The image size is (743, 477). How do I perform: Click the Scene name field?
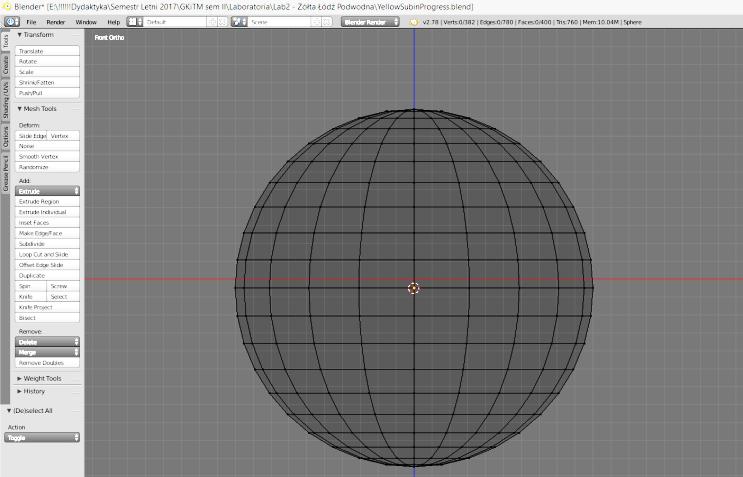(280, 22)
